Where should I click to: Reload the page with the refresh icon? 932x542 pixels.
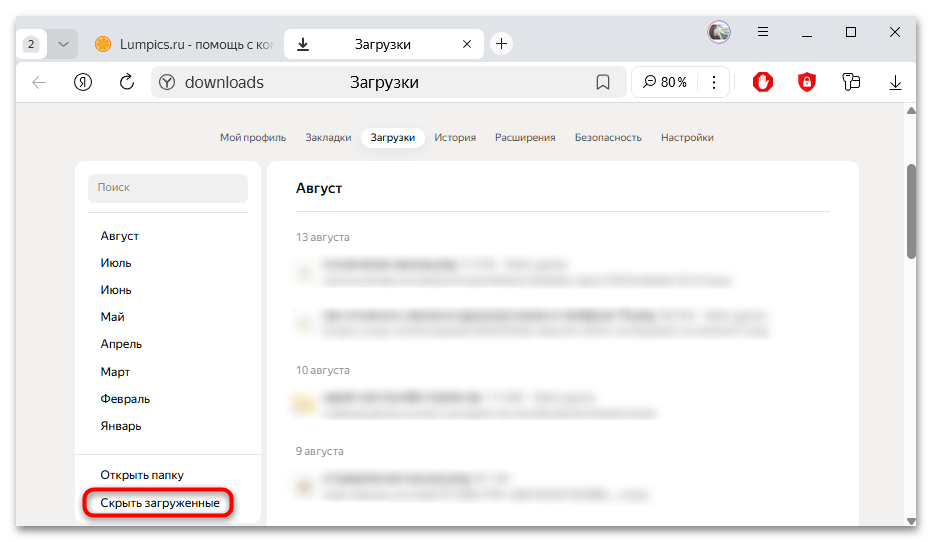point(127,83)
